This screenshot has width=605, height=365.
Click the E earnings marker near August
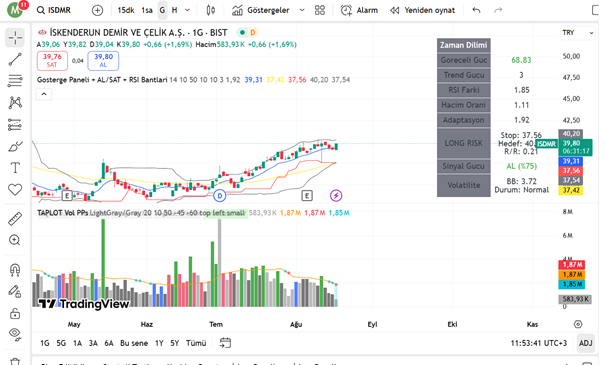click(307, 196)
